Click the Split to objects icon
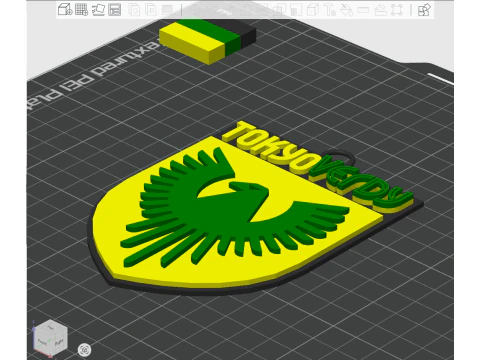The height and width of the screenshot is (360, 480). [x=134, y=10]
